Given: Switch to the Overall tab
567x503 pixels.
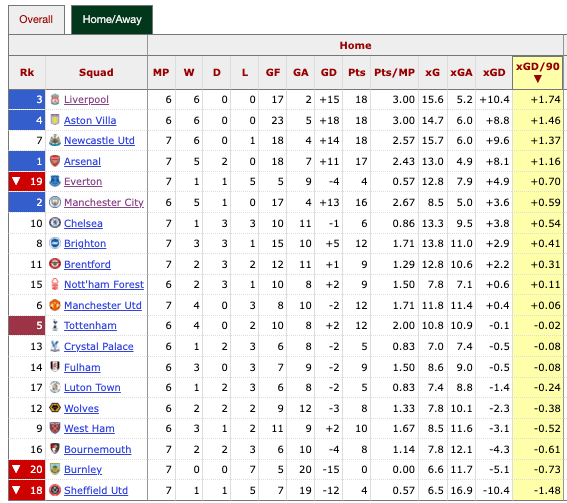Looking at the screenshot, I should 36,20.
